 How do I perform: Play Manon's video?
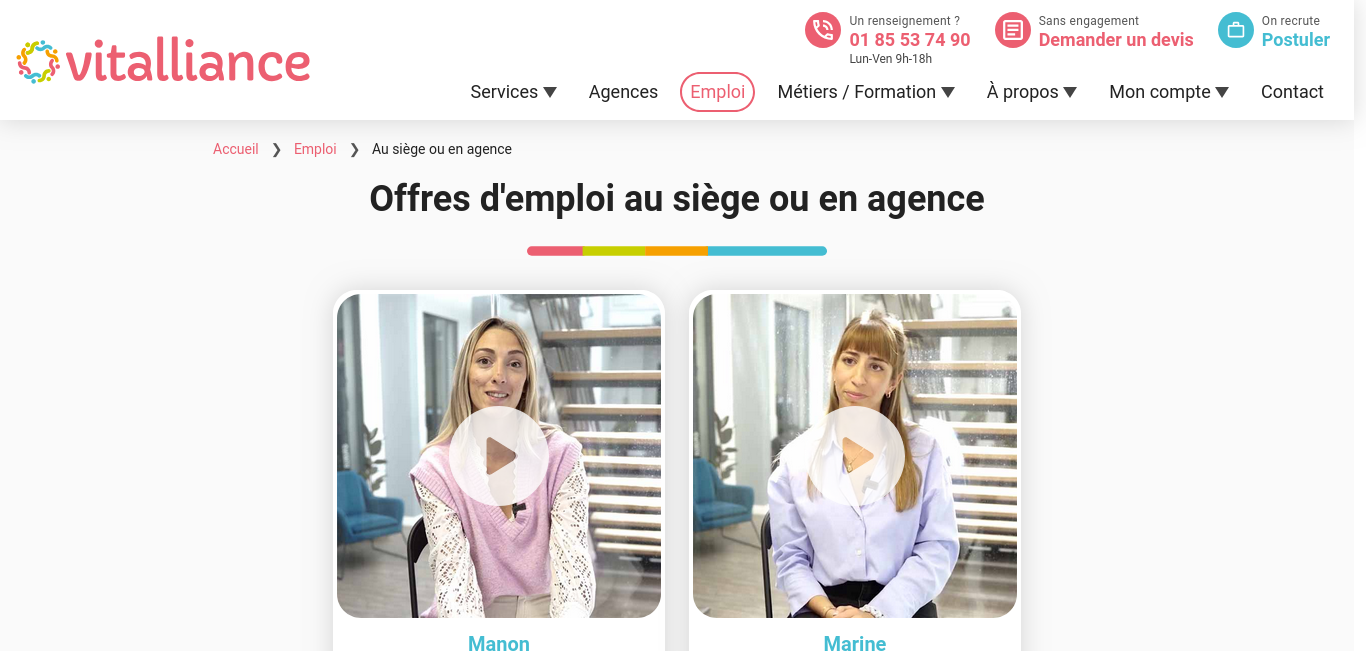499,456
